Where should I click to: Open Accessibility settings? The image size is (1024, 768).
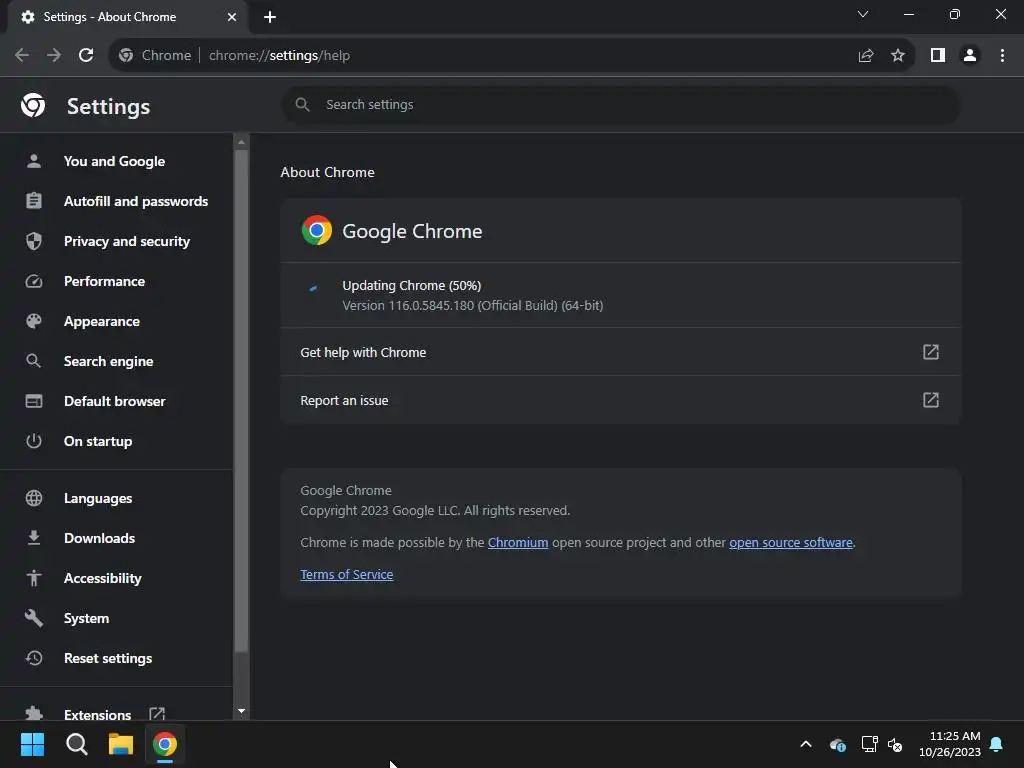pyautogui.click(x=103, y=578)
